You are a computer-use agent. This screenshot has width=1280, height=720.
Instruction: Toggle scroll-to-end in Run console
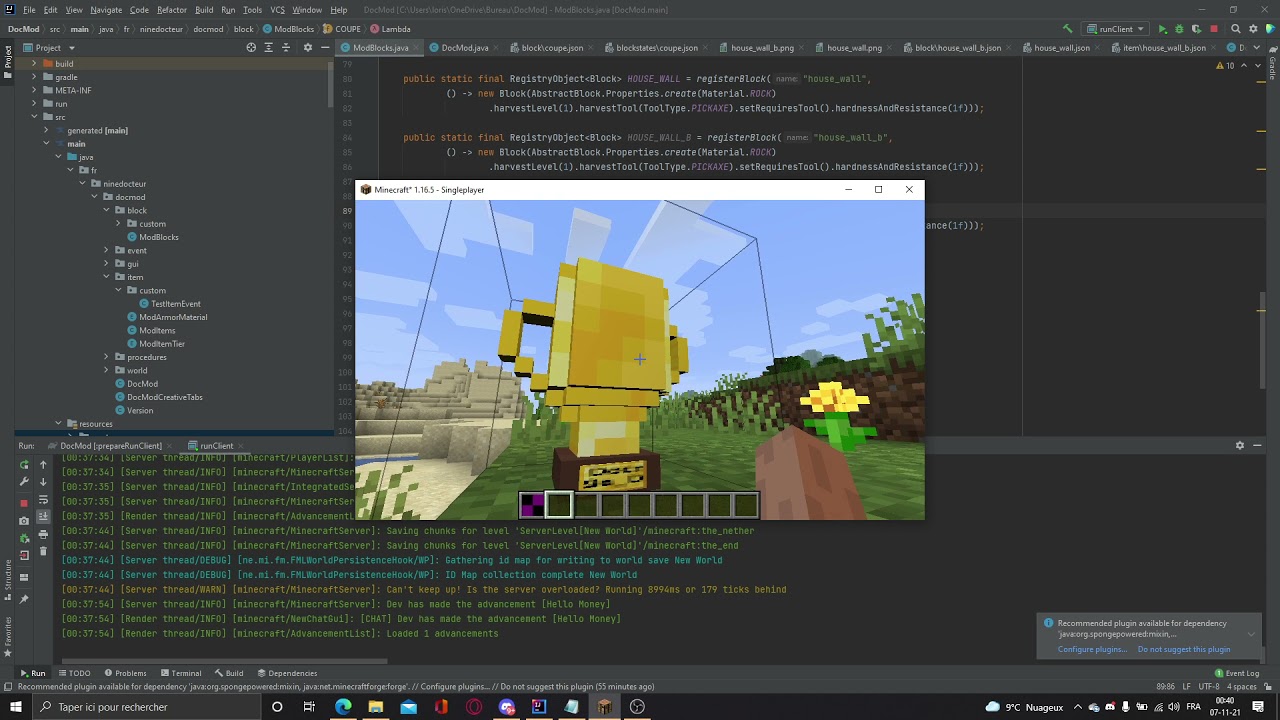(x=43, y=517)
